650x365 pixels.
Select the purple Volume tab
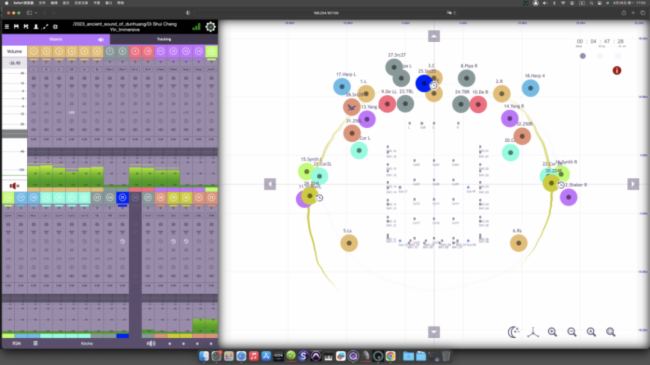(56, 39)
